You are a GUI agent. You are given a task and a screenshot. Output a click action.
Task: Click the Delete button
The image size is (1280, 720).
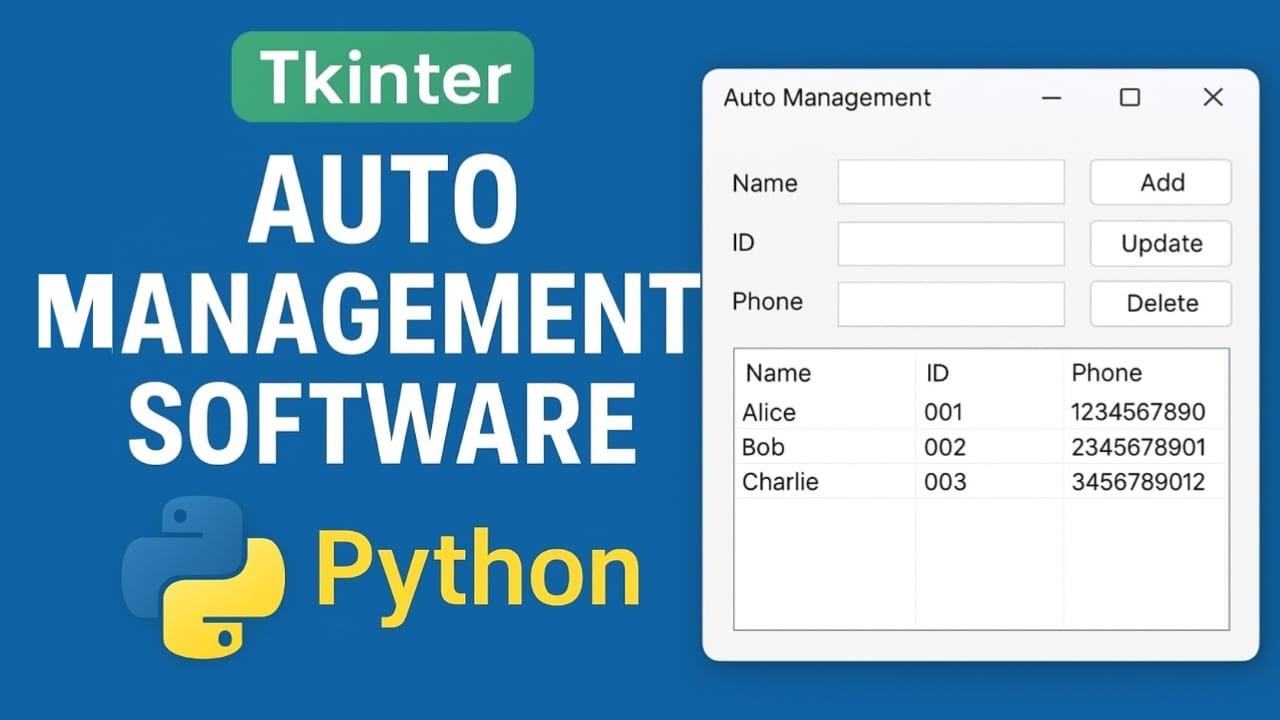(1161, 304)
